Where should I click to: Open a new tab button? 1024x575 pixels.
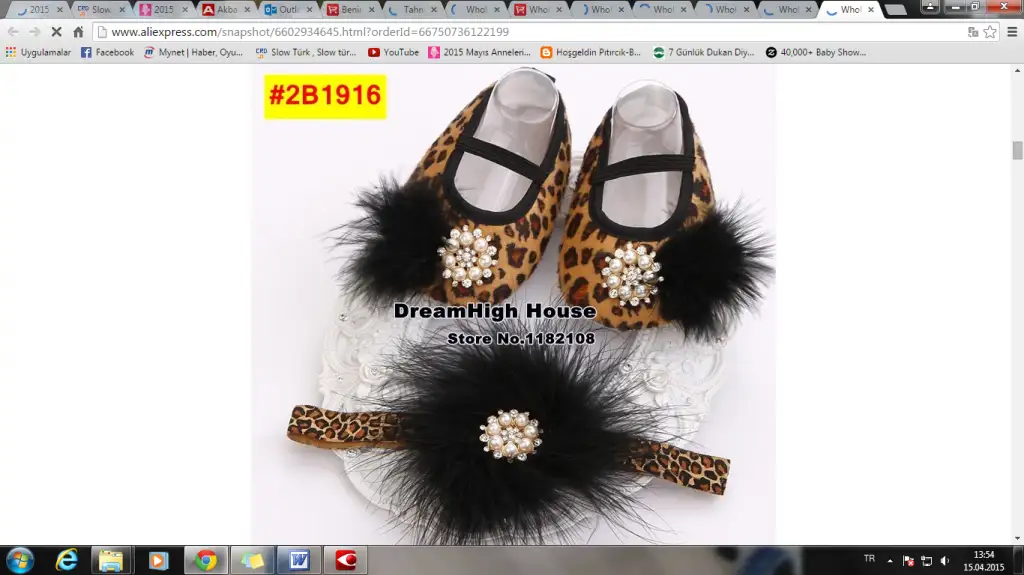895,10
